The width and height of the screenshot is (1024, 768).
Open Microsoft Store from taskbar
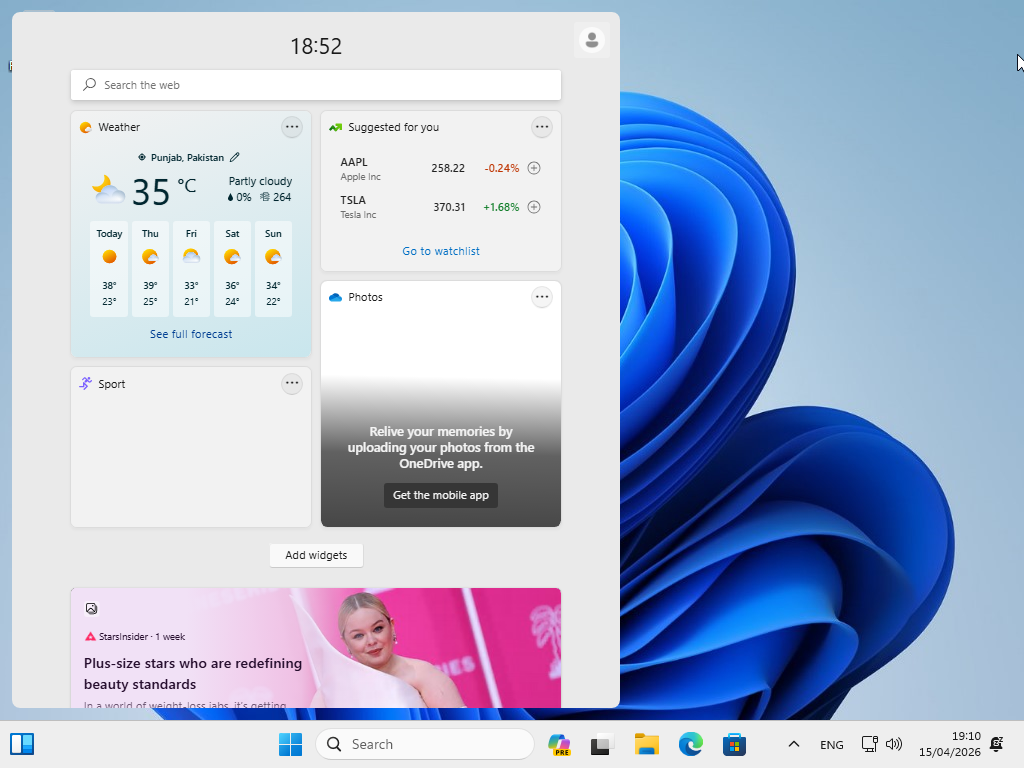(734, 744)
